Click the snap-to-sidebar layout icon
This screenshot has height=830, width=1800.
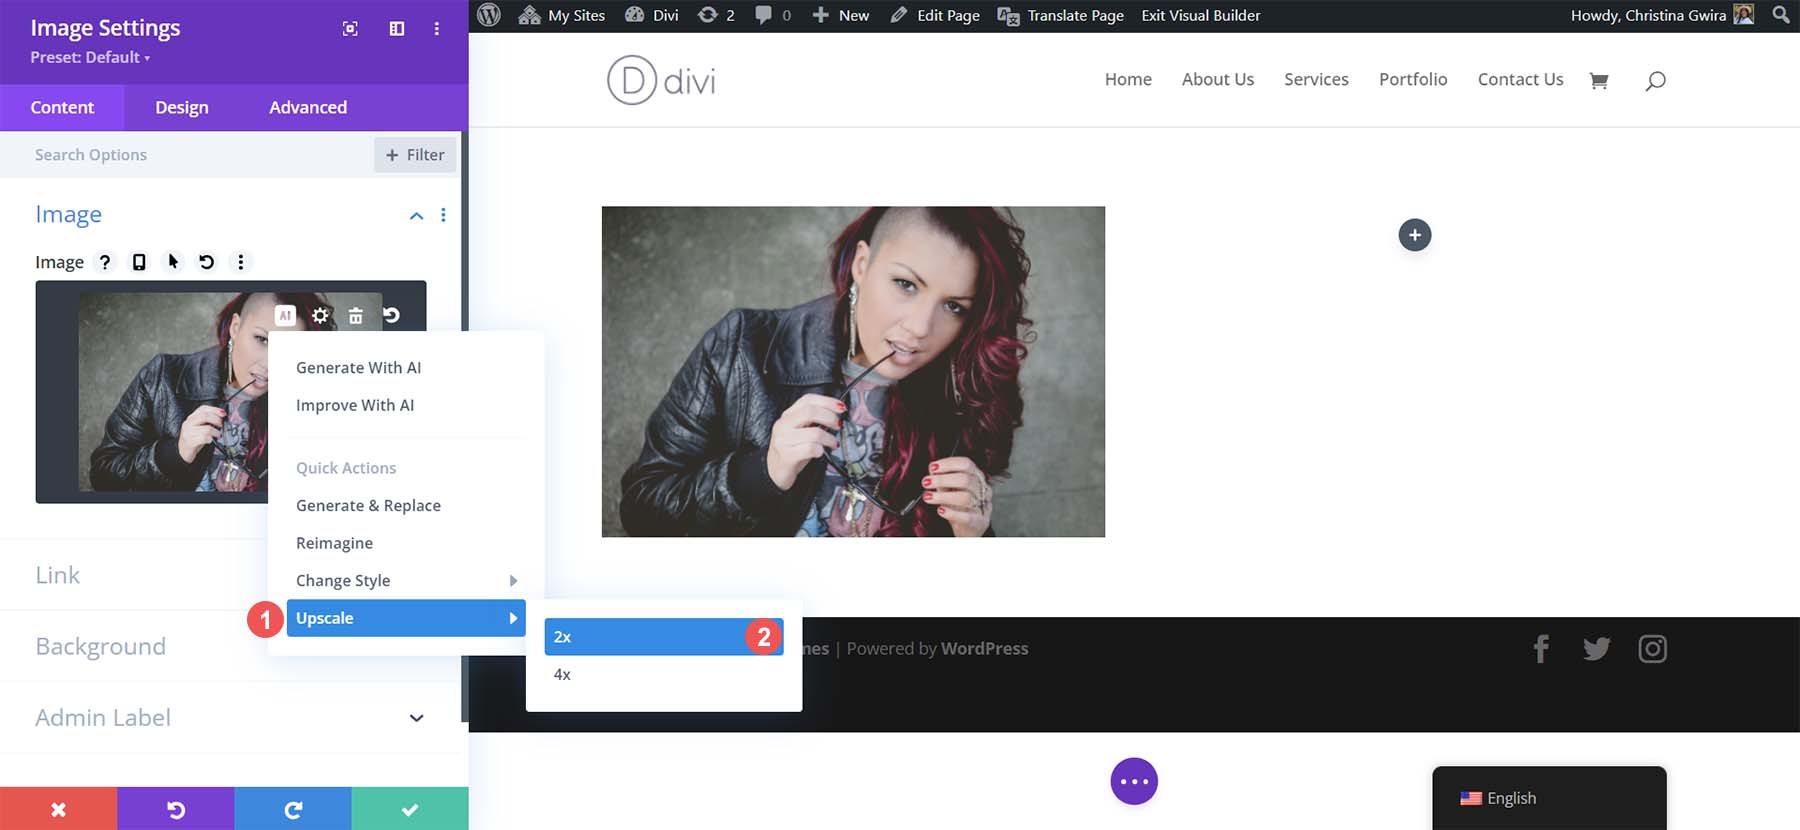[x=397, y=29]
